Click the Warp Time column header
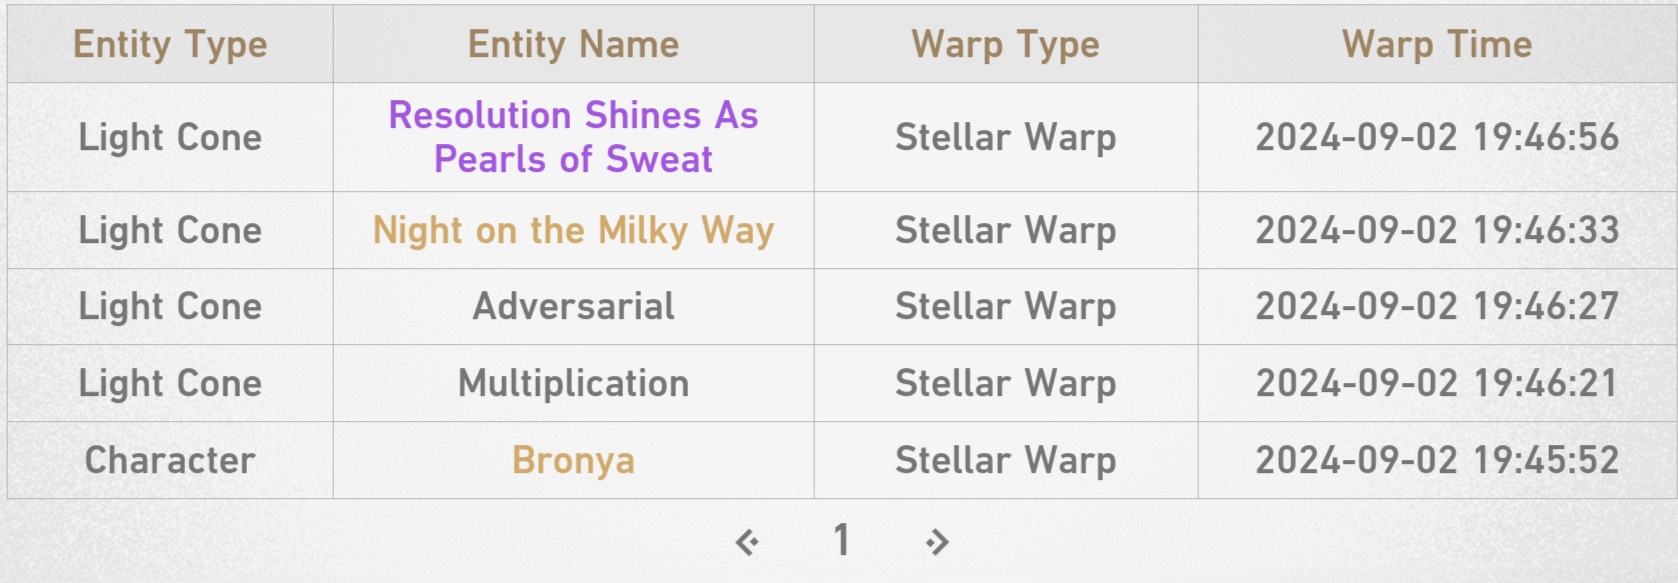The image size is (1678, 583). [1436, 45]
